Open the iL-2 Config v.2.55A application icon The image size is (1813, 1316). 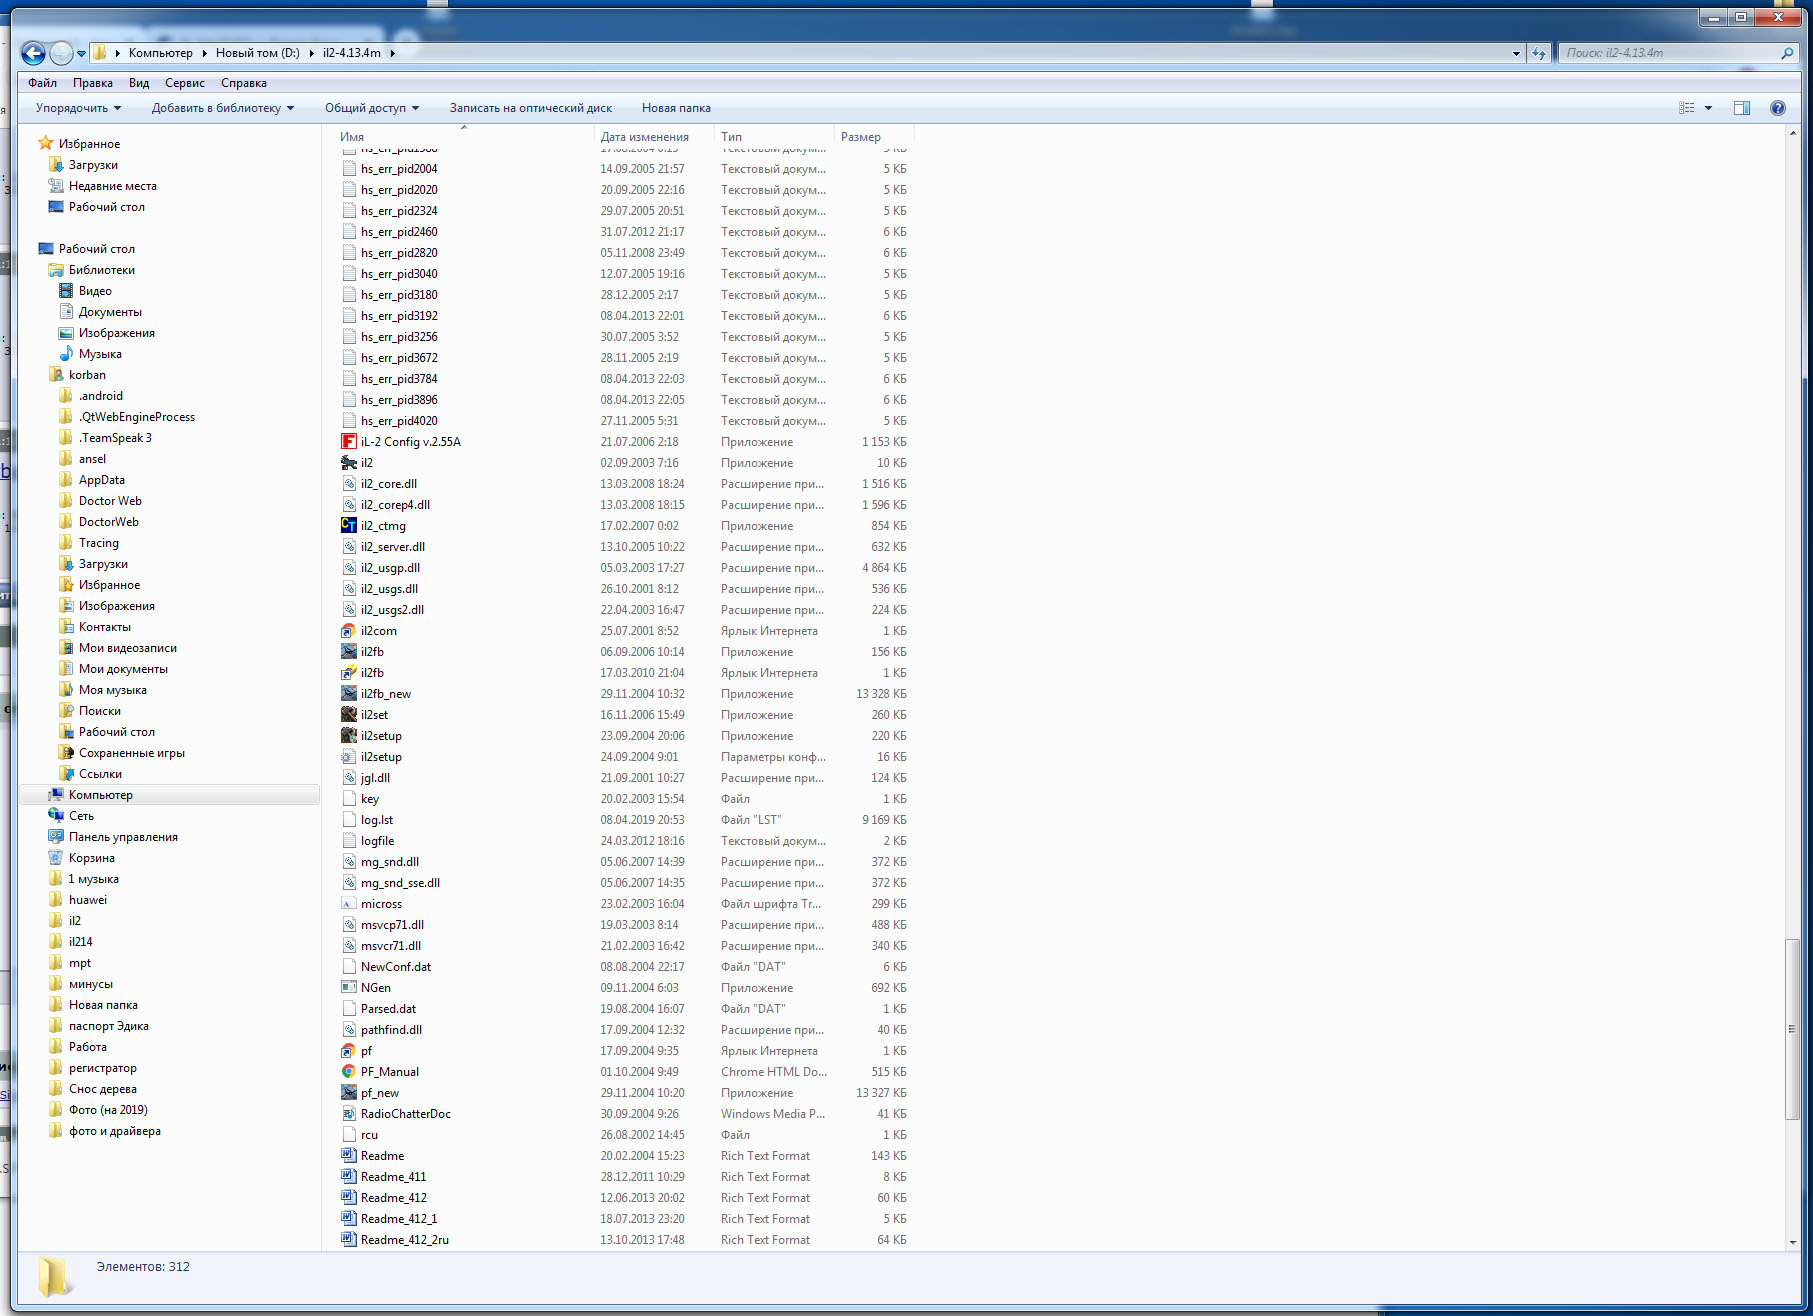[349, 442]
